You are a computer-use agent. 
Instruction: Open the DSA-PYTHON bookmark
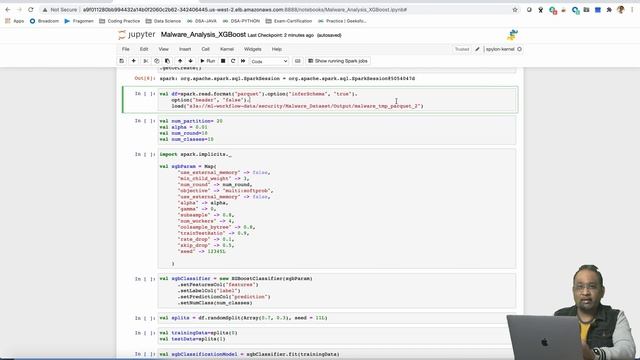click(x=241, y=21)
